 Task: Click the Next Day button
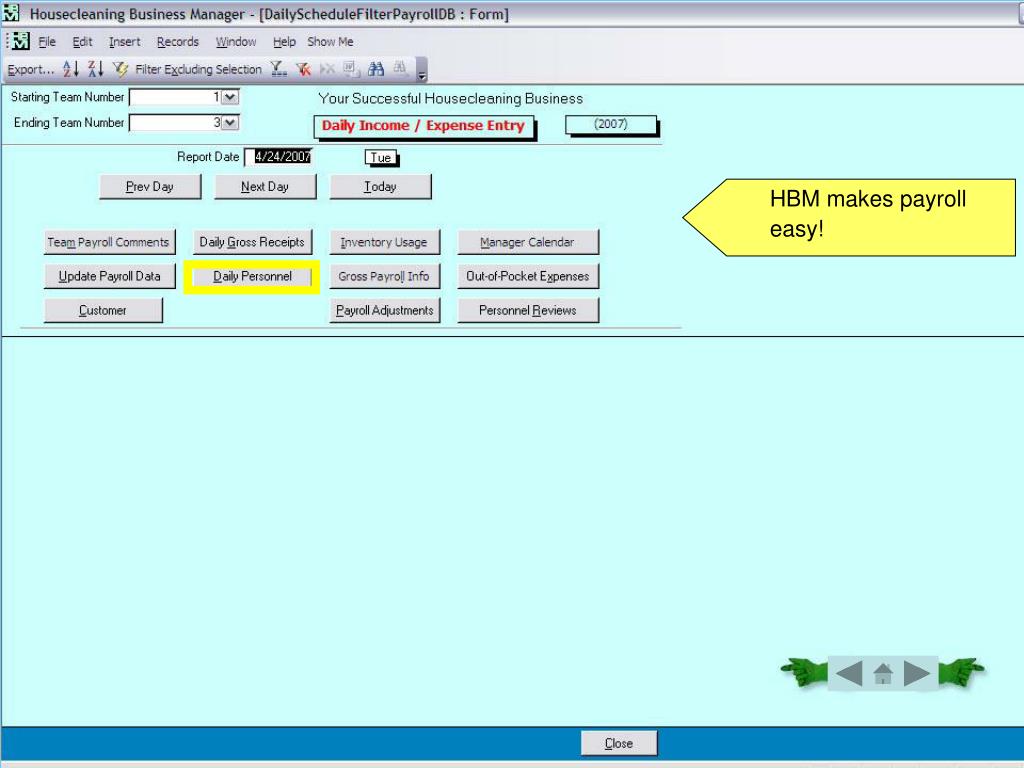click(264, 187)
